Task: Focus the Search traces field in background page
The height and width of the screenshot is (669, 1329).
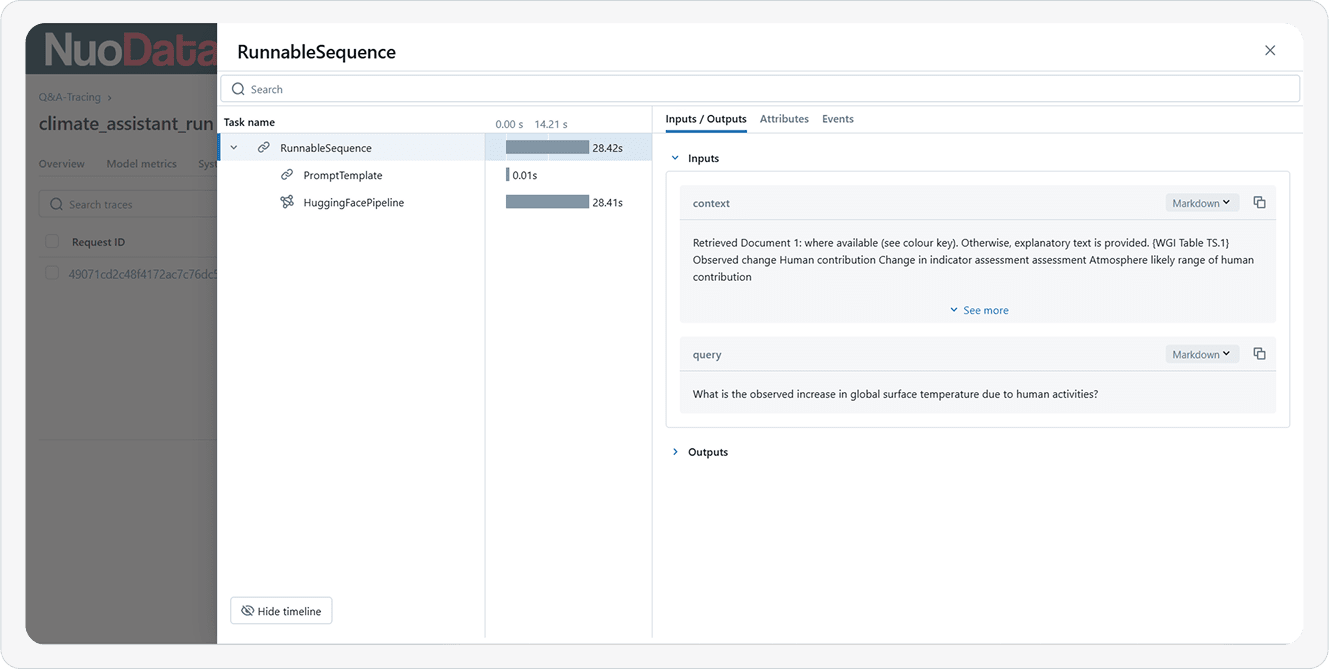Action: click(x=128, y=205)
